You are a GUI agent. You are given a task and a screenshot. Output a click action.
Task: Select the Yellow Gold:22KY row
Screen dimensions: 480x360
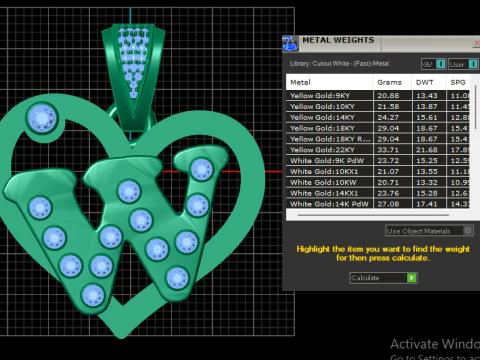pyautogui.click(x=378, y=150)
